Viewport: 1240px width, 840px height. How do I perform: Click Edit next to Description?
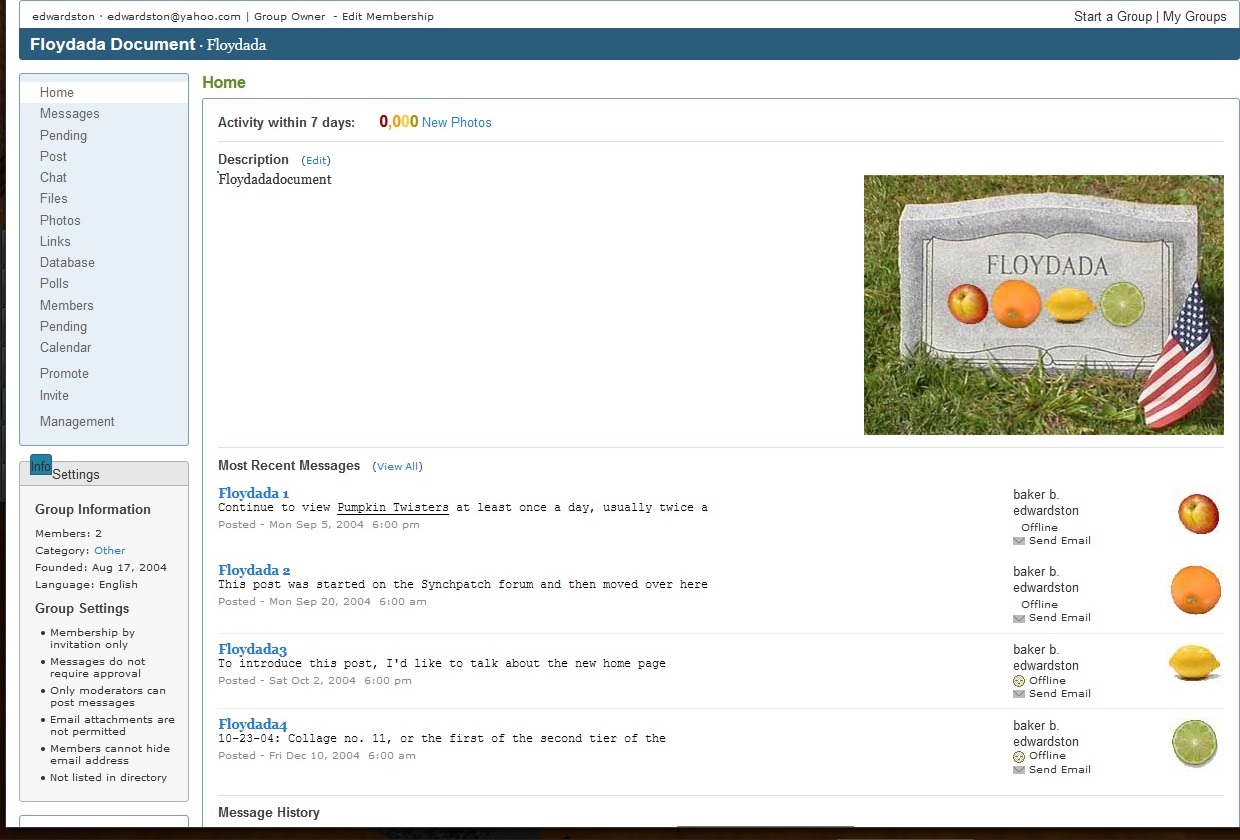(316, 161)
